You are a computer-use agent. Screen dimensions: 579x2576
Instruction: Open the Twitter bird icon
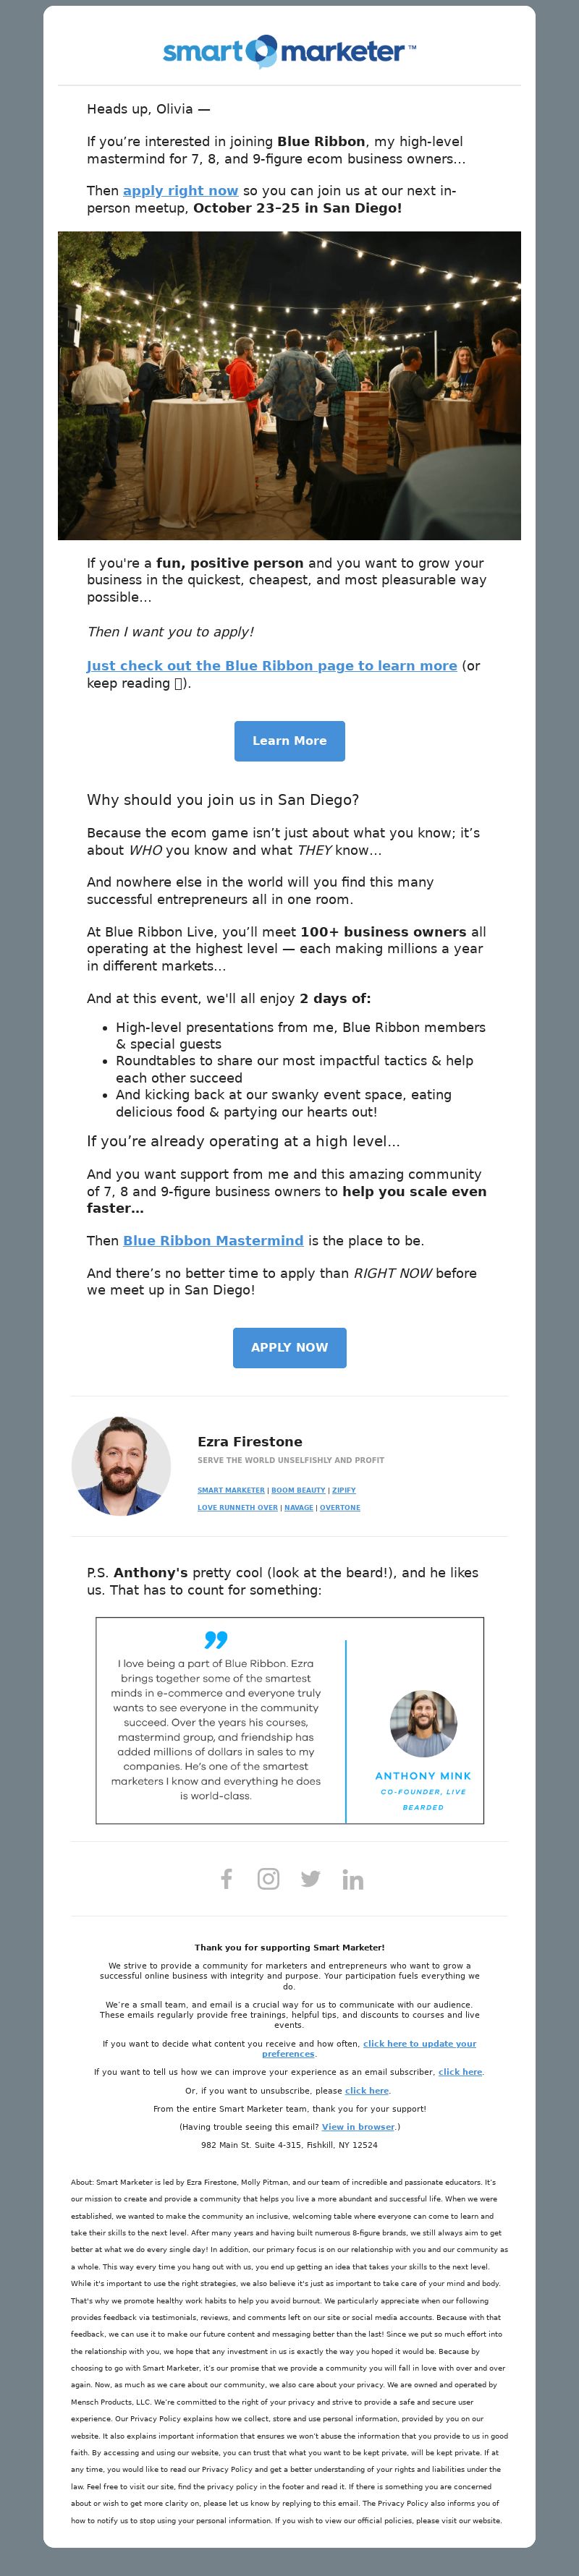click(311, 1879)
